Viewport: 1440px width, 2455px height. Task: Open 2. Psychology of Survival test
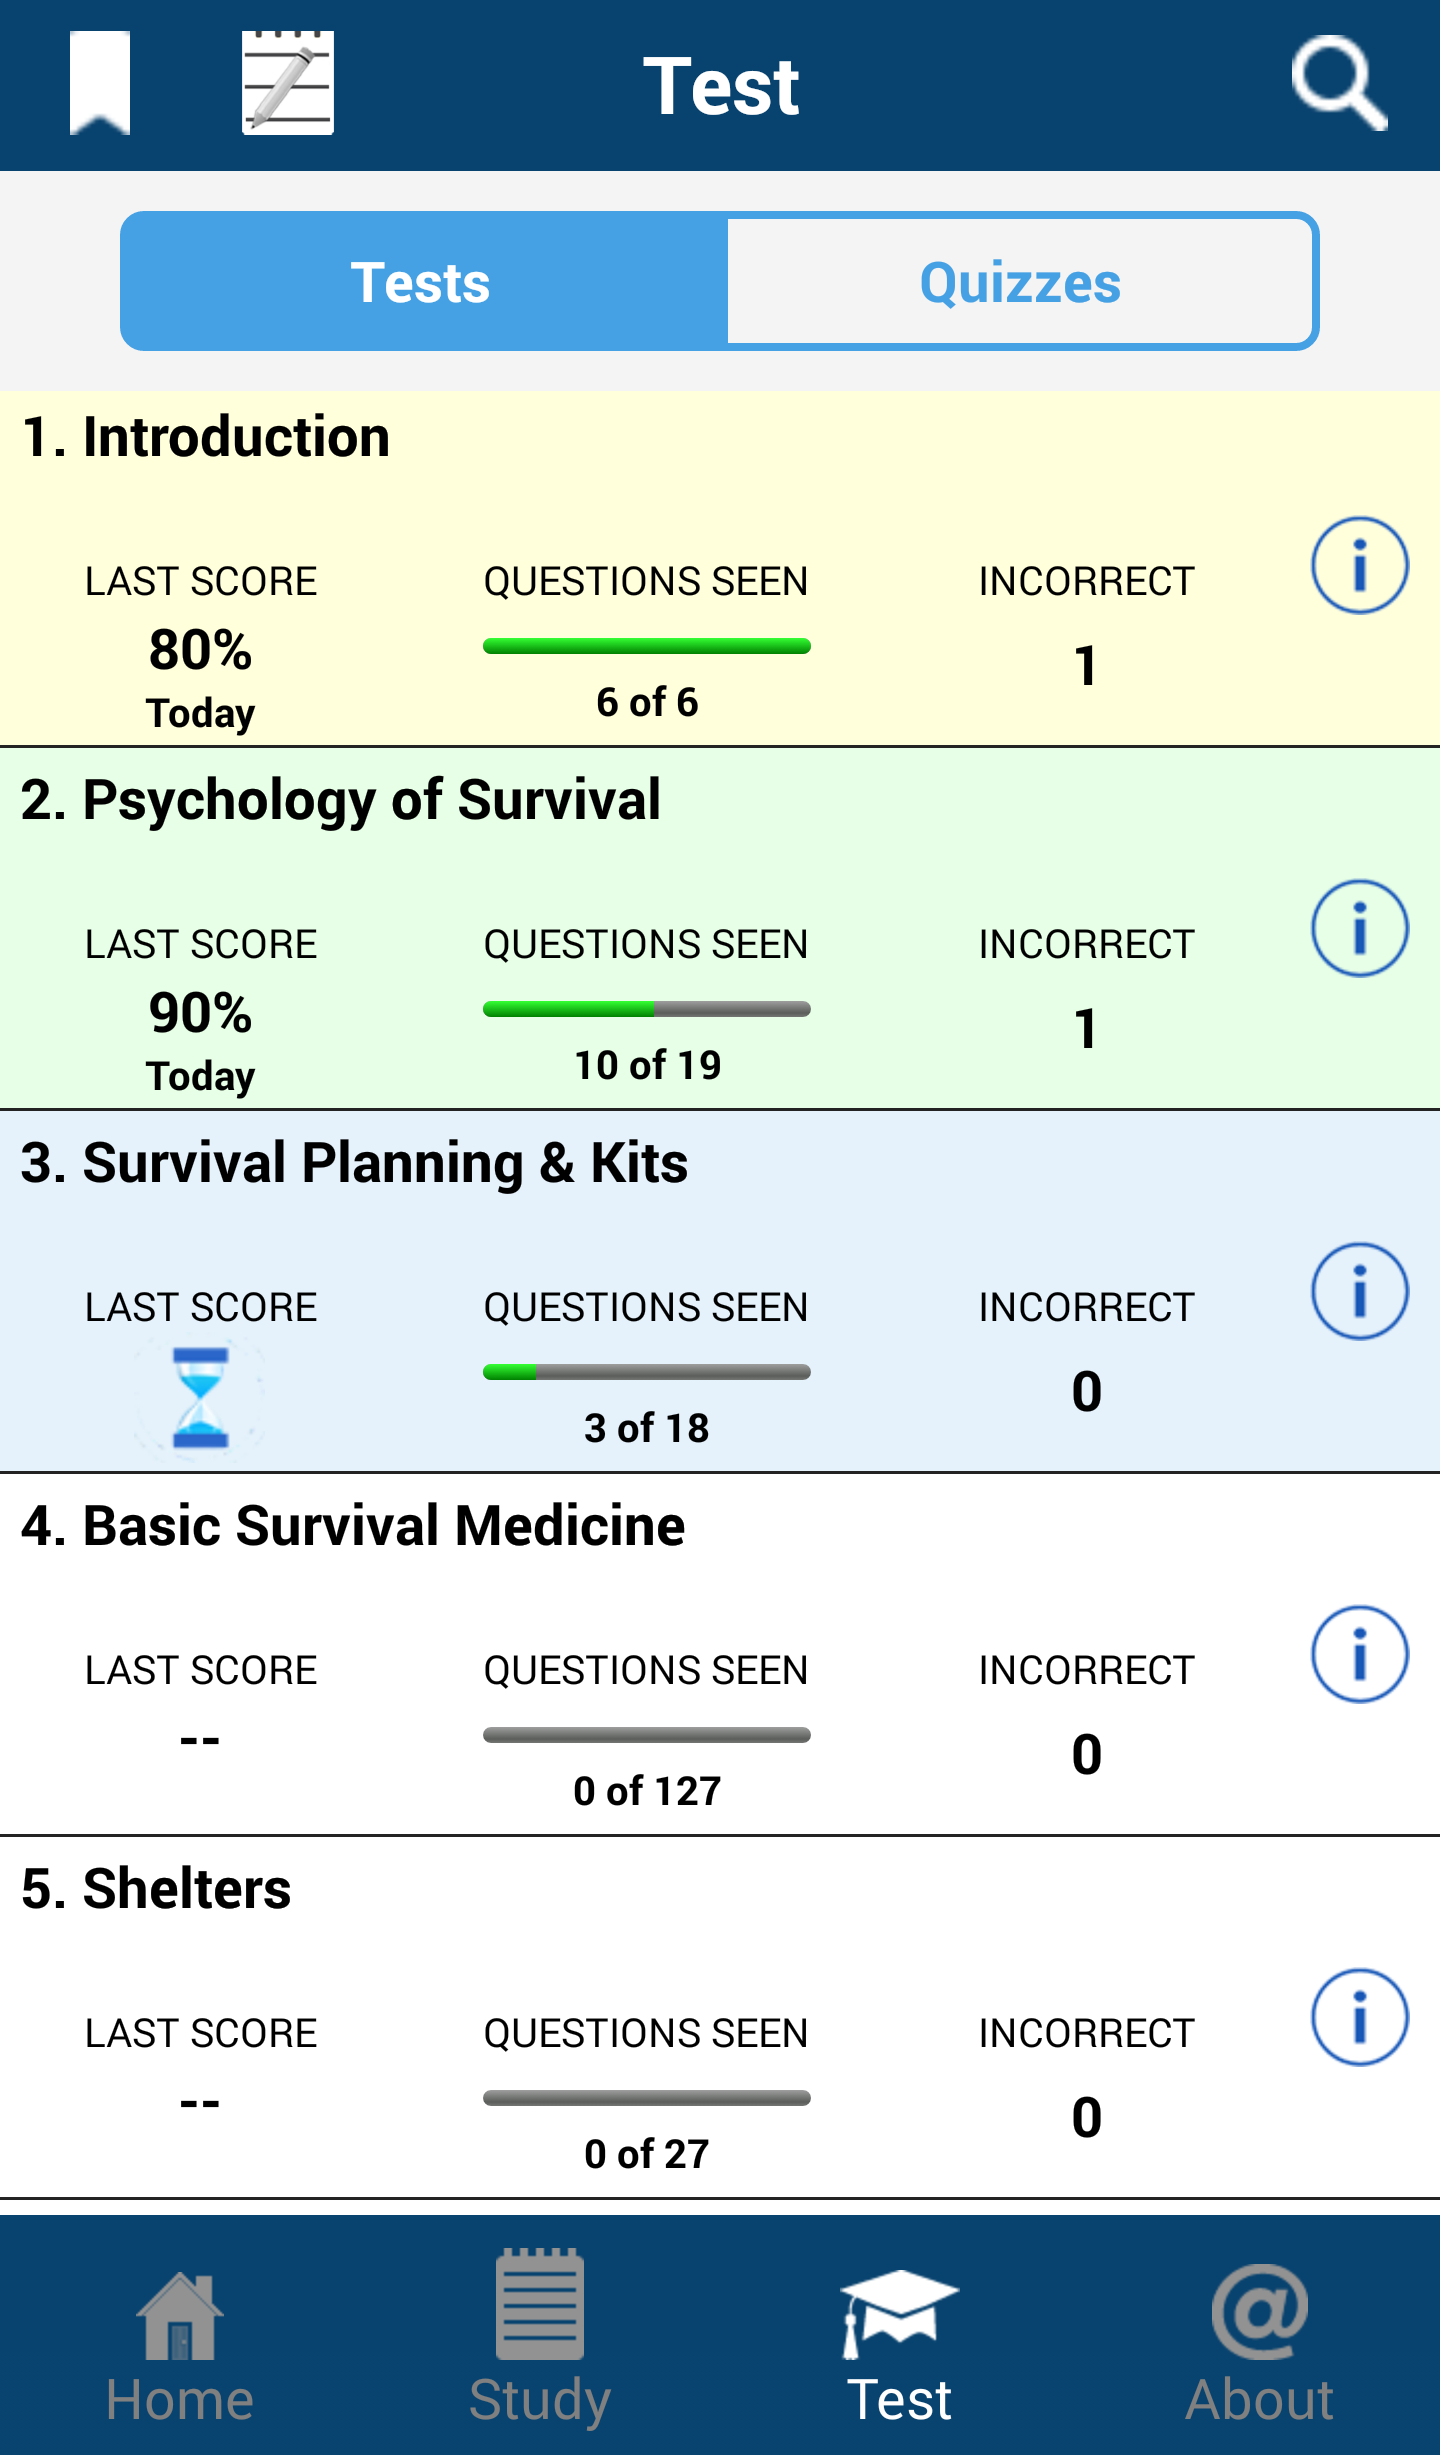pos(720,928)
